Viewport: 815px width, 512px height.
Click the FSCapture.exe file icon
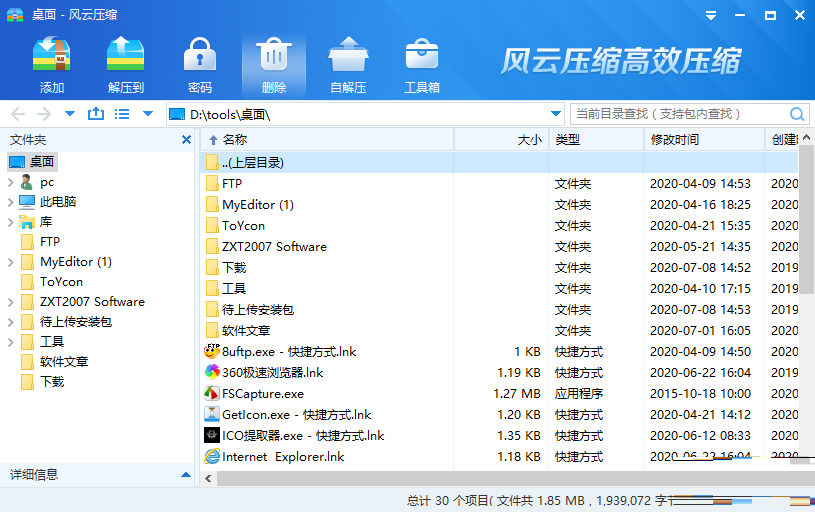212,393
